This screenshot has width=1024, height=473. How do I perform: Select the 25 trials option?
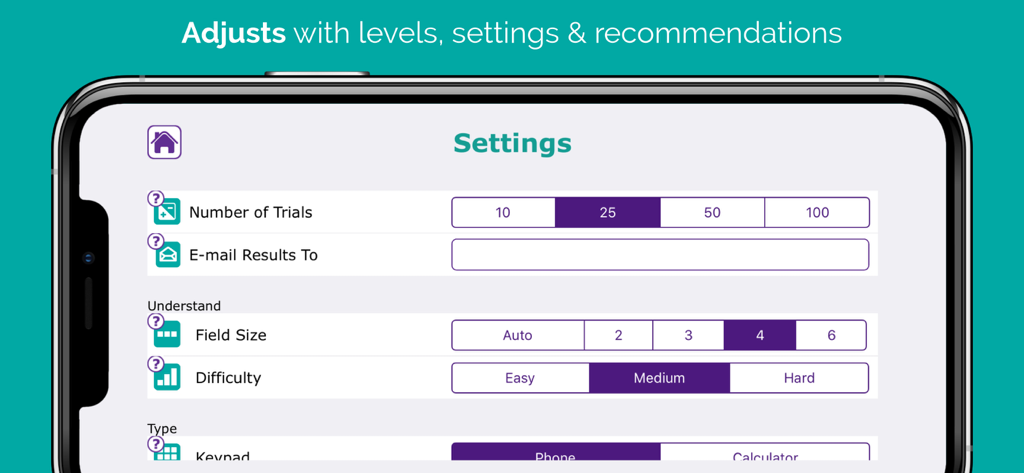pos(607,212)
